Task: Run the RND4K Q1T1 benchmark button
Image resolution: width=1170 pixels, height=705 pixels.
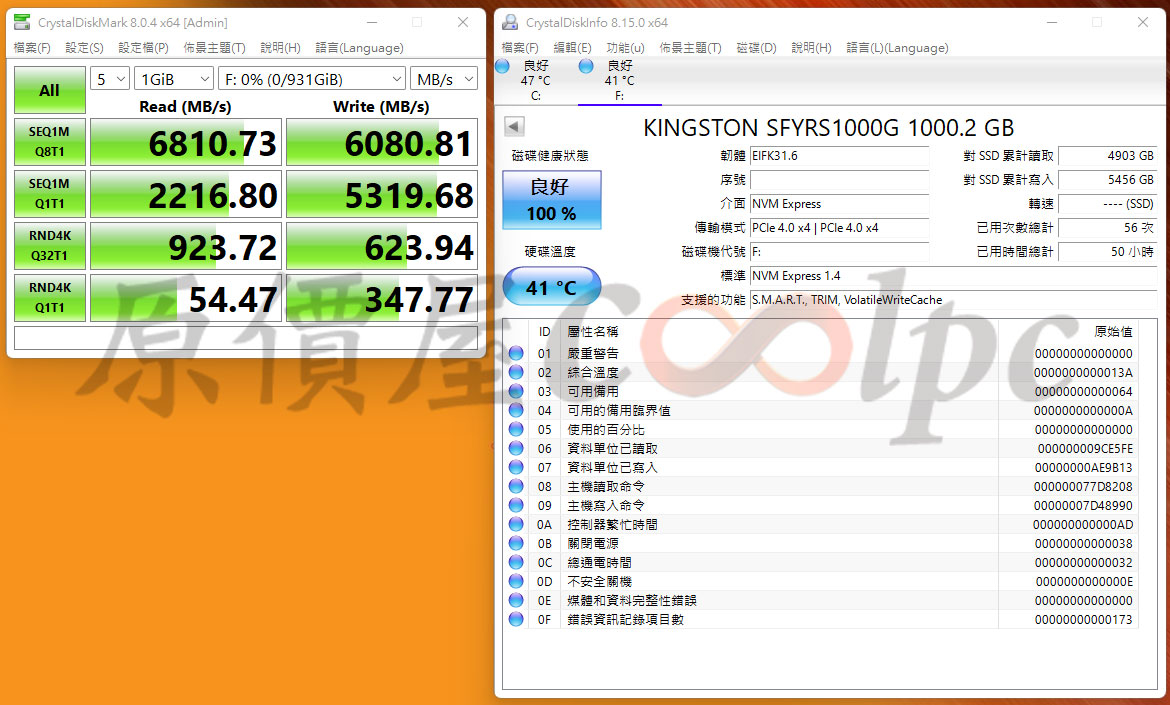Action: click(49, 298)
